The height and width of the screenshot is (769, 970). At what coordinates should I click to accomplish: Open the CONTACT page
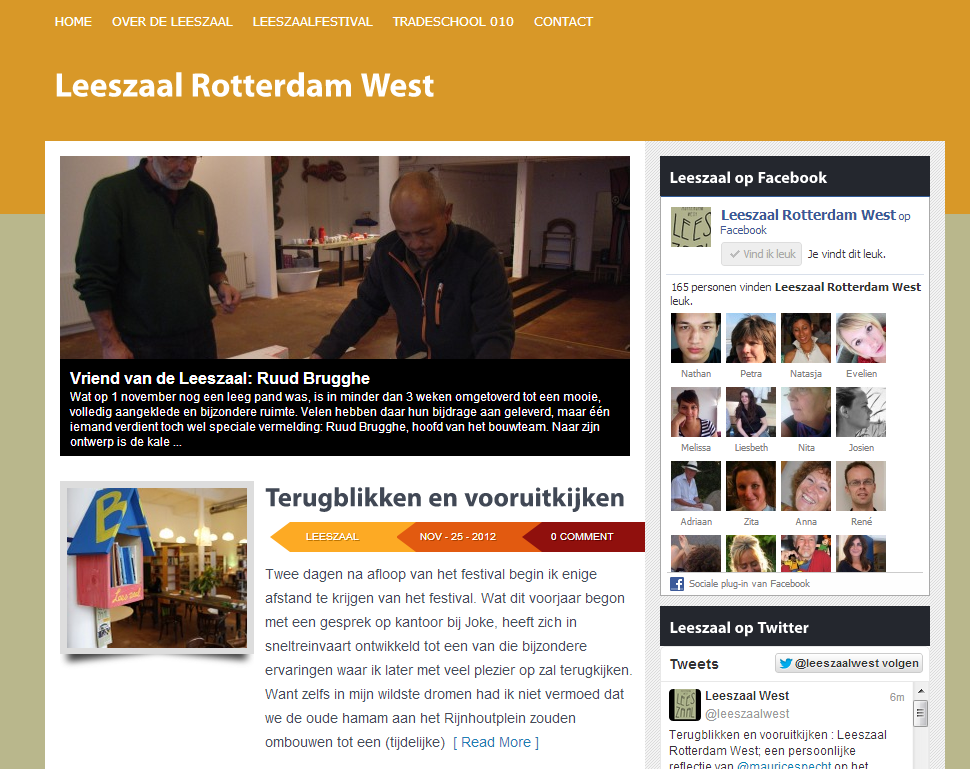(x=563, y=22)
